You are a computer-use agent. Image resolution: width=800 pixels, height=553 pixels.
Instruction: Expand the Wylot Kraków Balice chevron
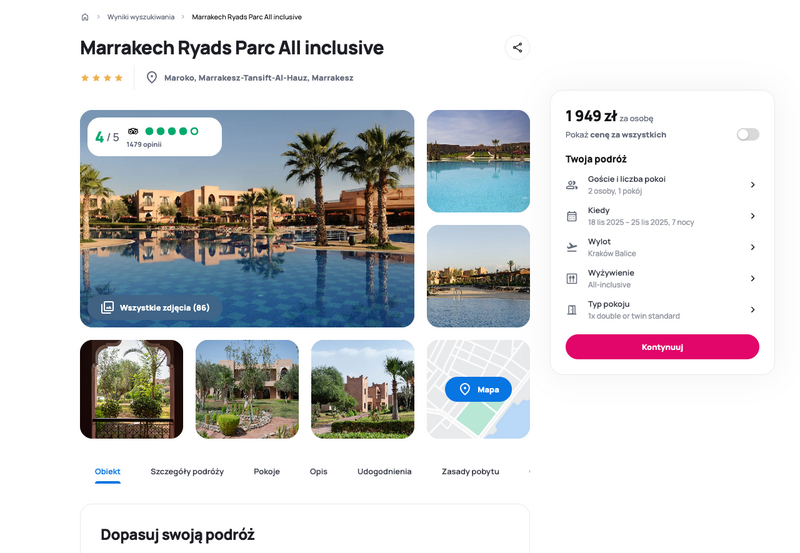[753, 247]
